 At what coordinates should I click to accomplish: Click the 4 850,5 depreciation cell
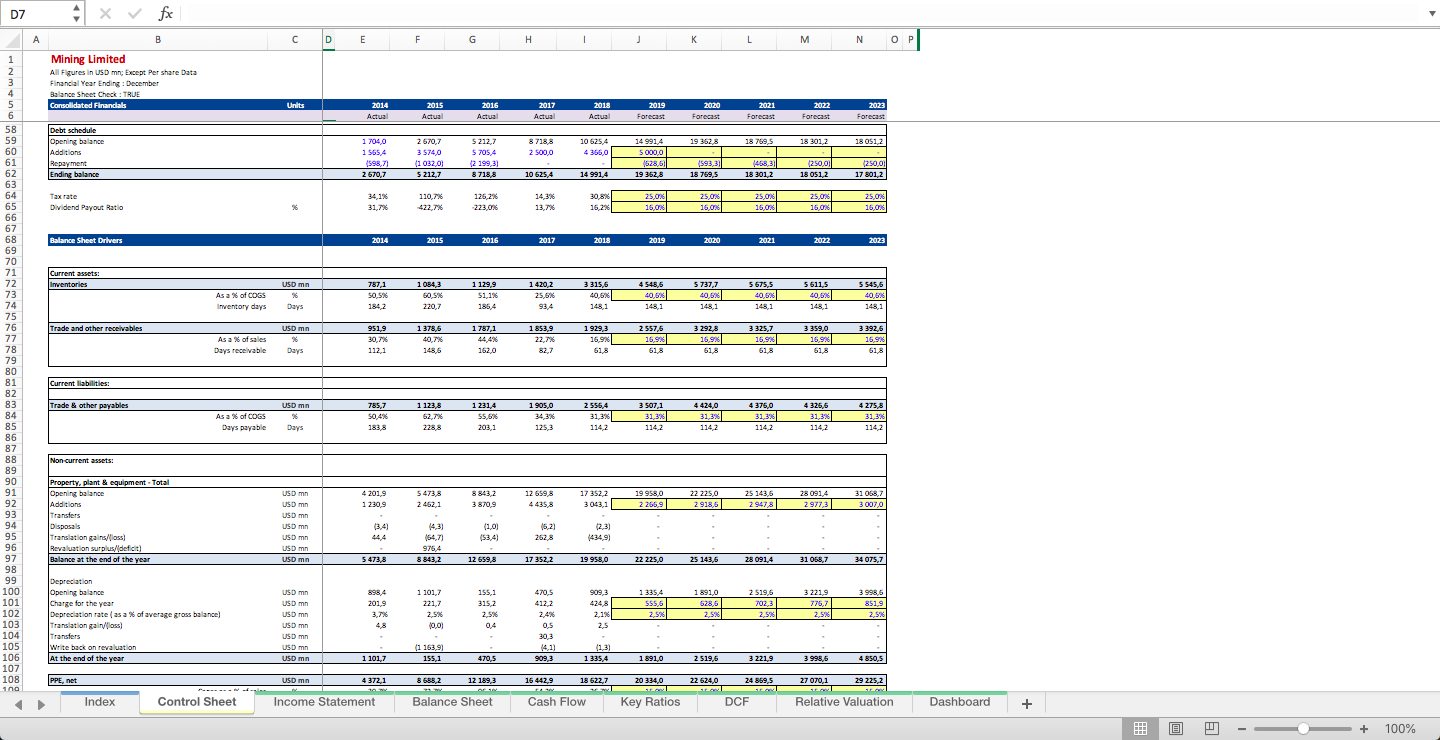coord(859,658)
